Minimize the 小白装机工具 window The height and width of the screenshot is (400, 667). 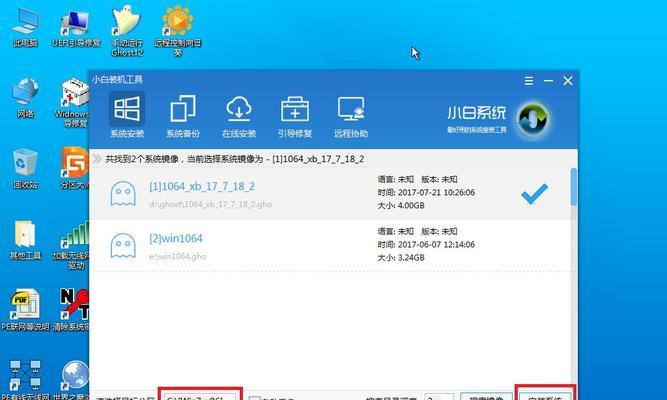(547, 79)
